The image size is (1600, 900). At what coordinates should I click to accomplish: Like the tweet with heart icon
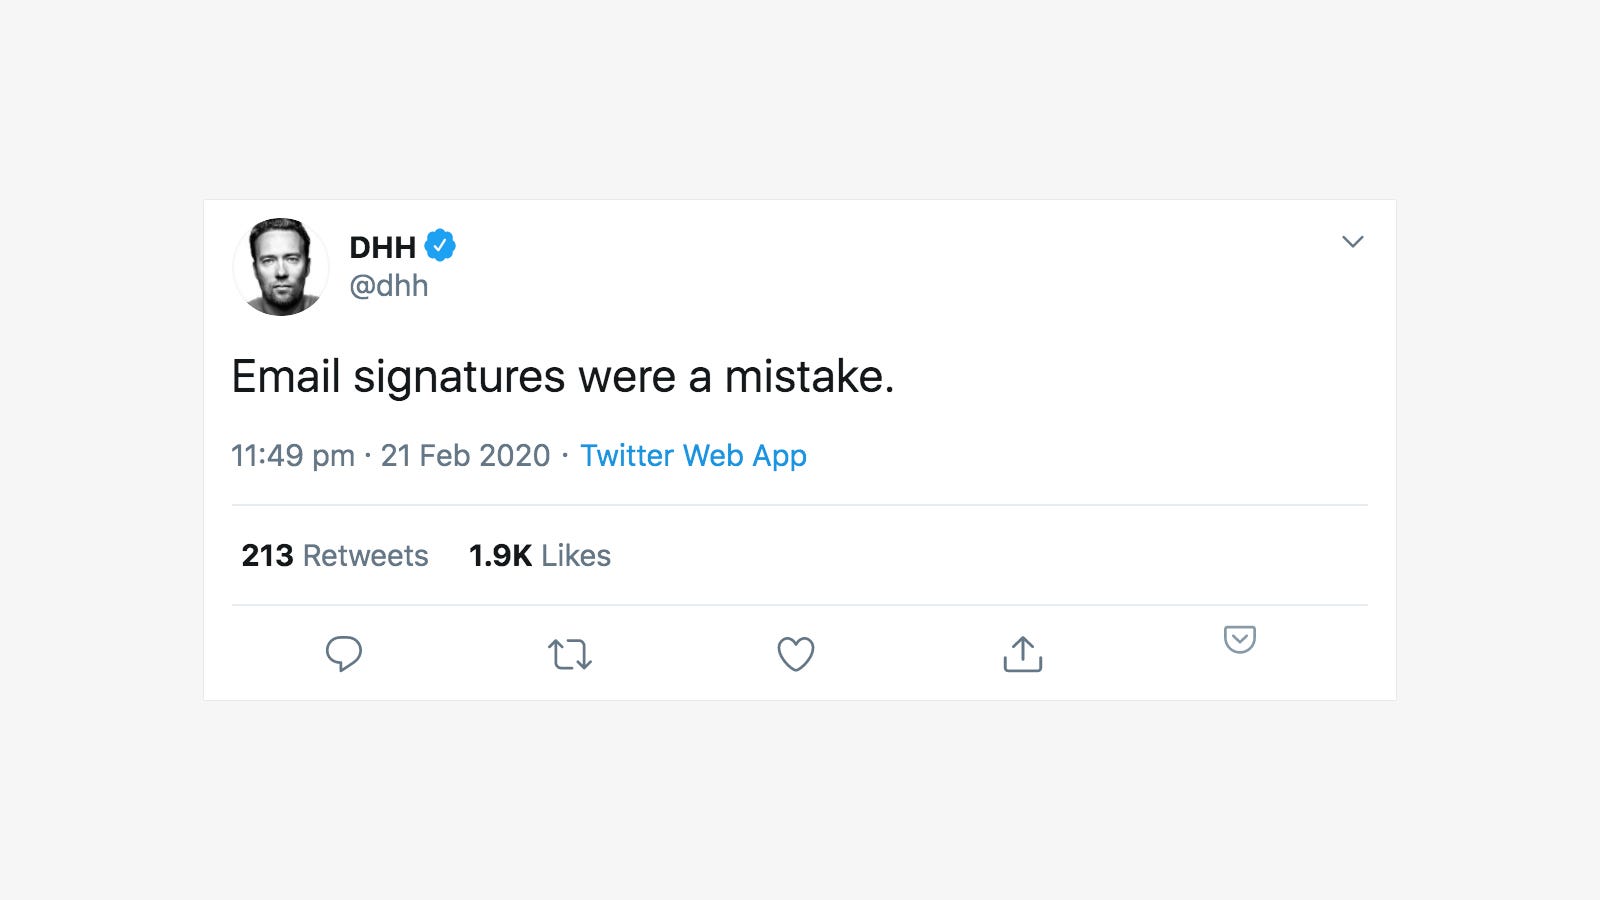[x=796, y=655]
